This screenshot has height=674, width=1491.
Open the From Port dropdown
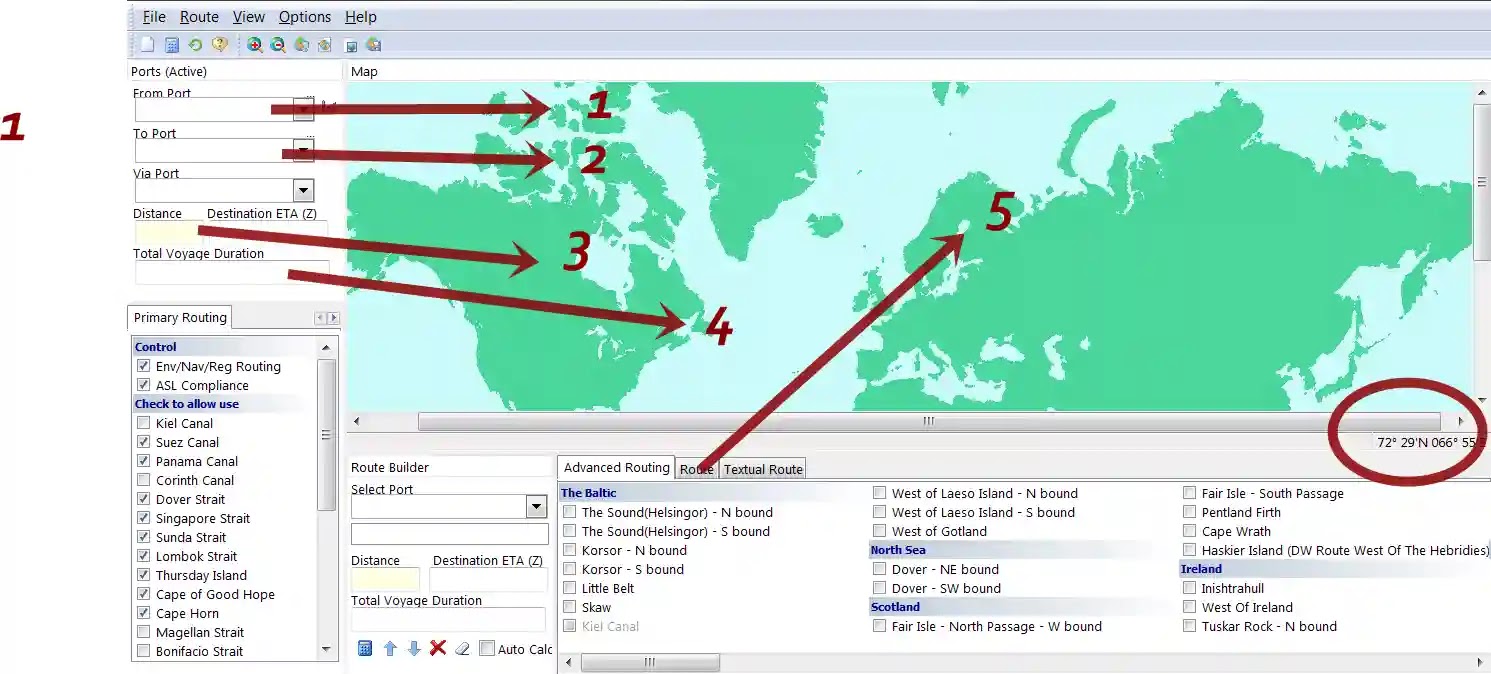click(x=303, y=110)
